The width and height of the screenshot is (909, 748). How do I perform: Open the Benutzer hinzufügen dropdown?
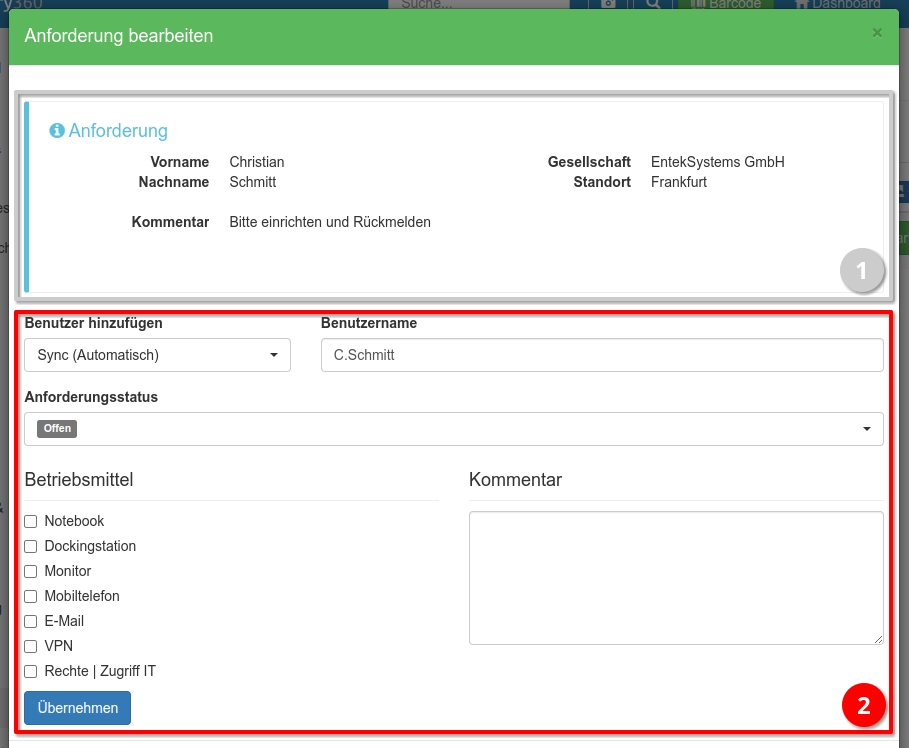157,355
